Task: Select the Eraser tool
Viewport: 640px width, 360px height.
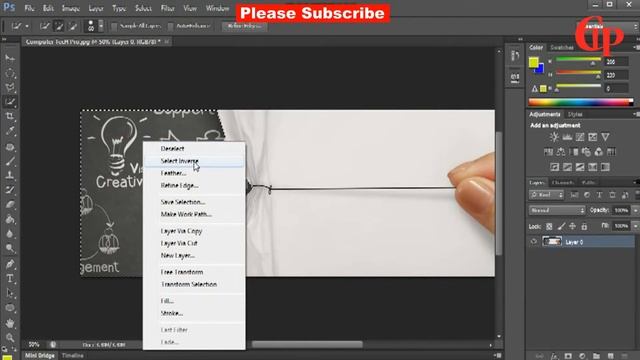Action: coord(10,204)
